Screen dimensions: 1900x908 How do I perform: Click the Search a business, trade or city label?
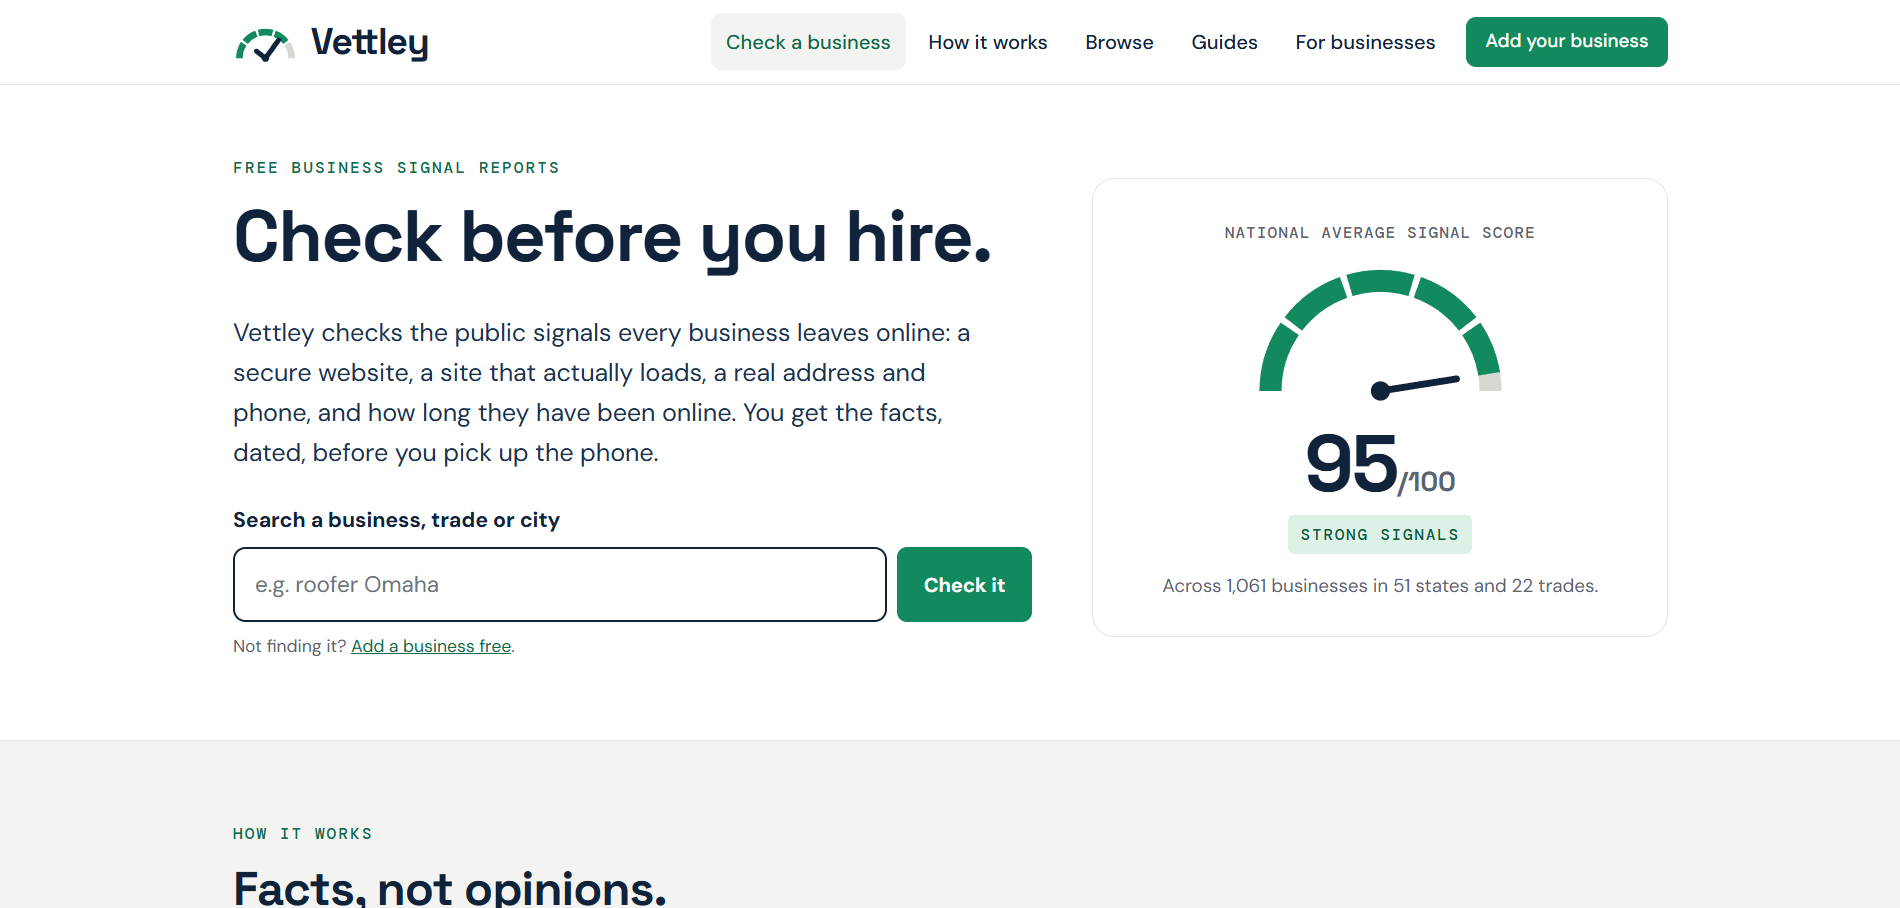(x=396, y=520)
